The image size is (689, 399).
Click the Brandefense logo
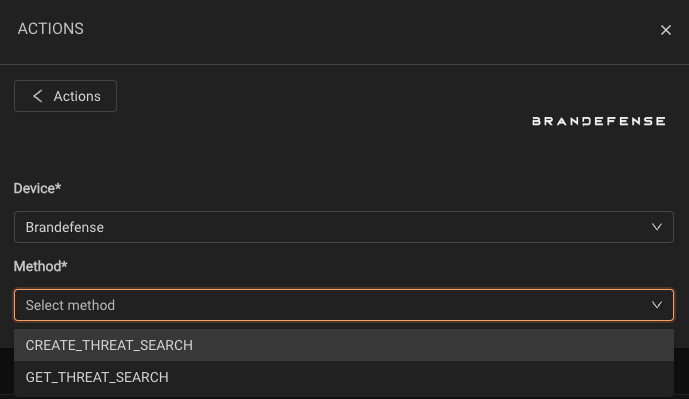pos(599,121)
